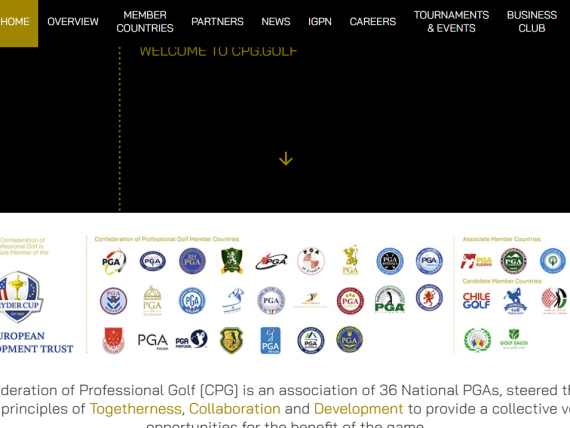Go to Tournaments & Events
570x428 pixels.
tap(451, 22)
